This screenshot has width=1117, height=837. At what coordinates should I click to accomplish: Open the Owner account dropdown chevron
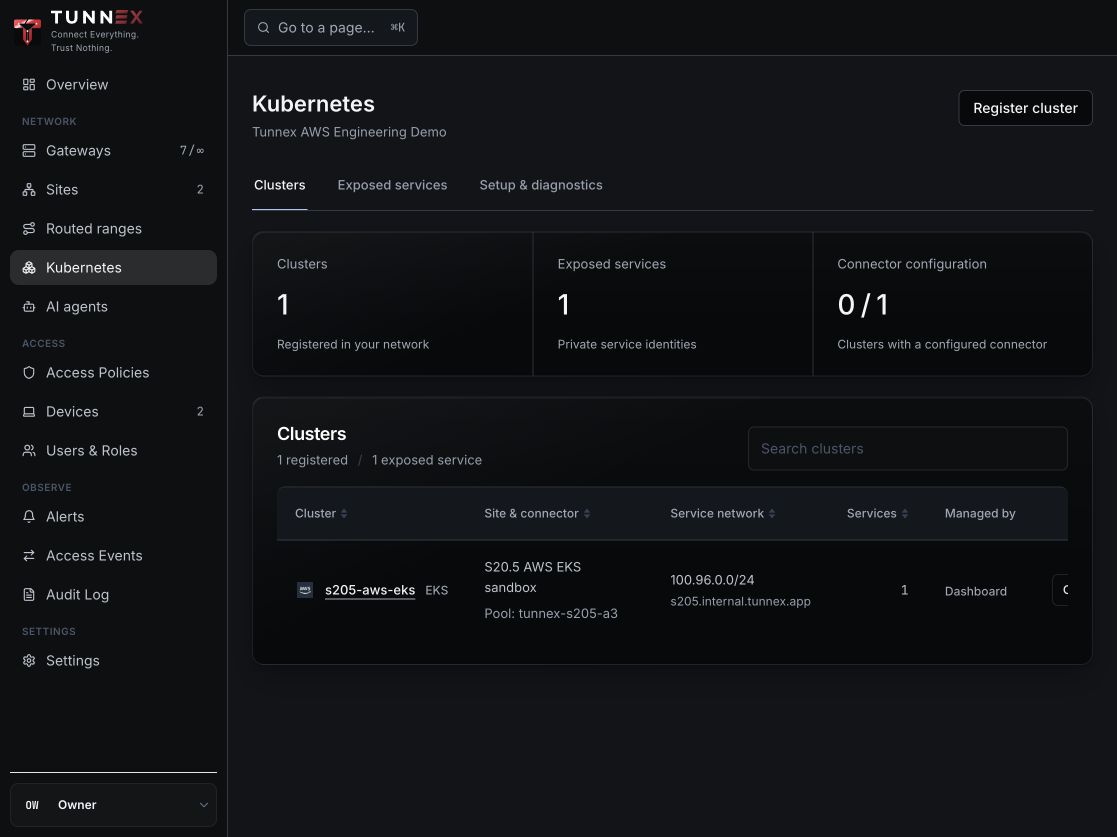click(204, 805)
